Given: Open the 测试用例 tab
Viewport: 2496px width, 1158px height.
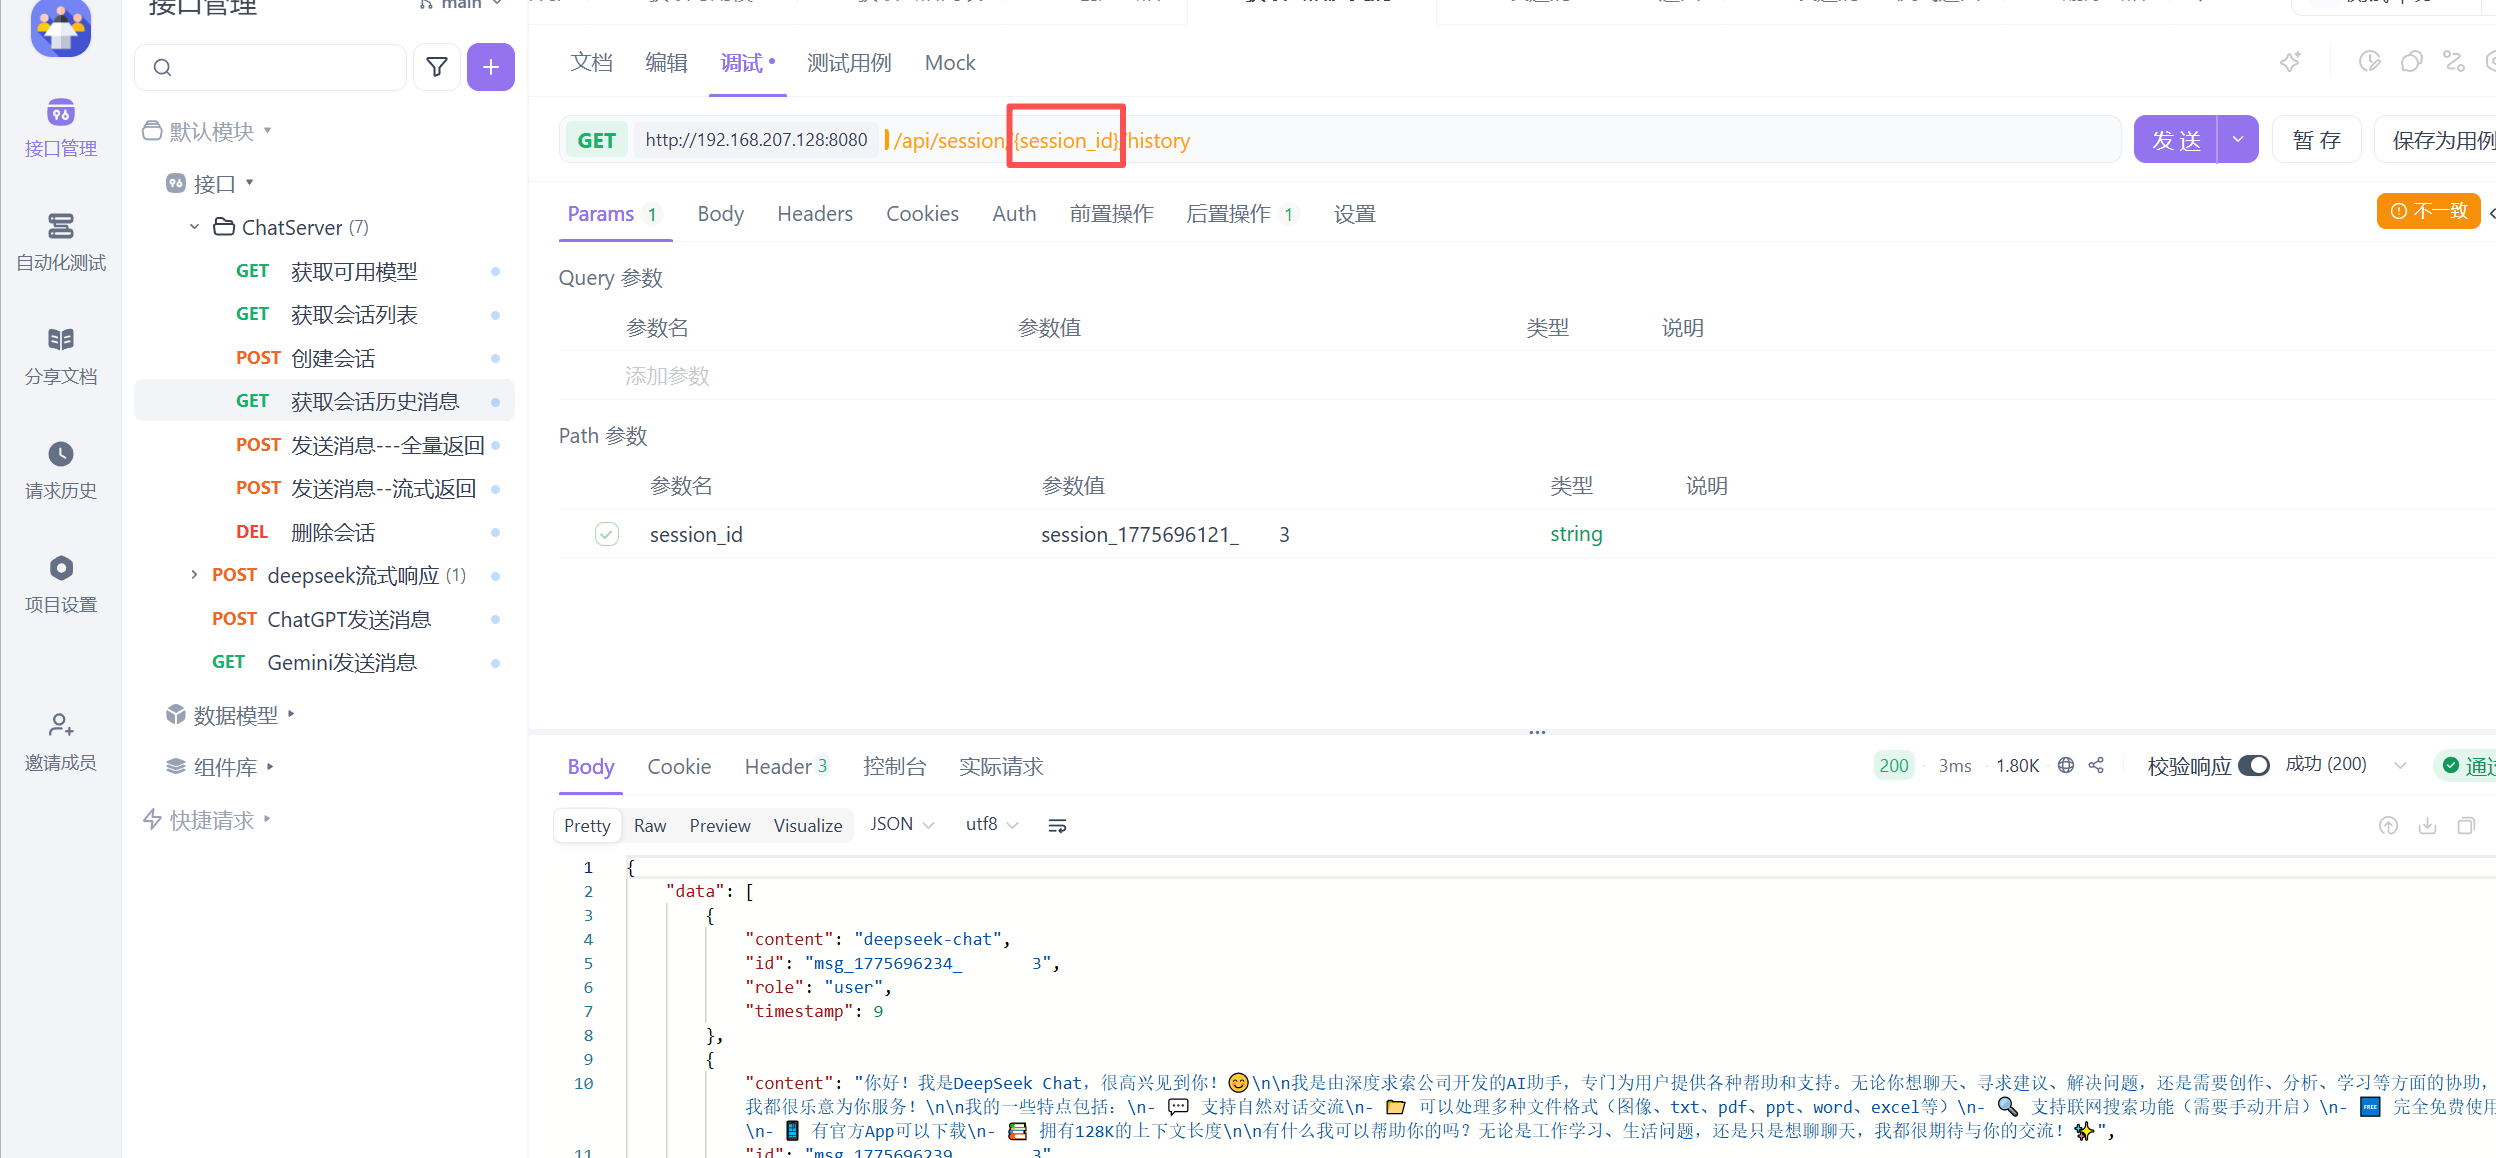Looking at the screenshot, I should [848, 63].
